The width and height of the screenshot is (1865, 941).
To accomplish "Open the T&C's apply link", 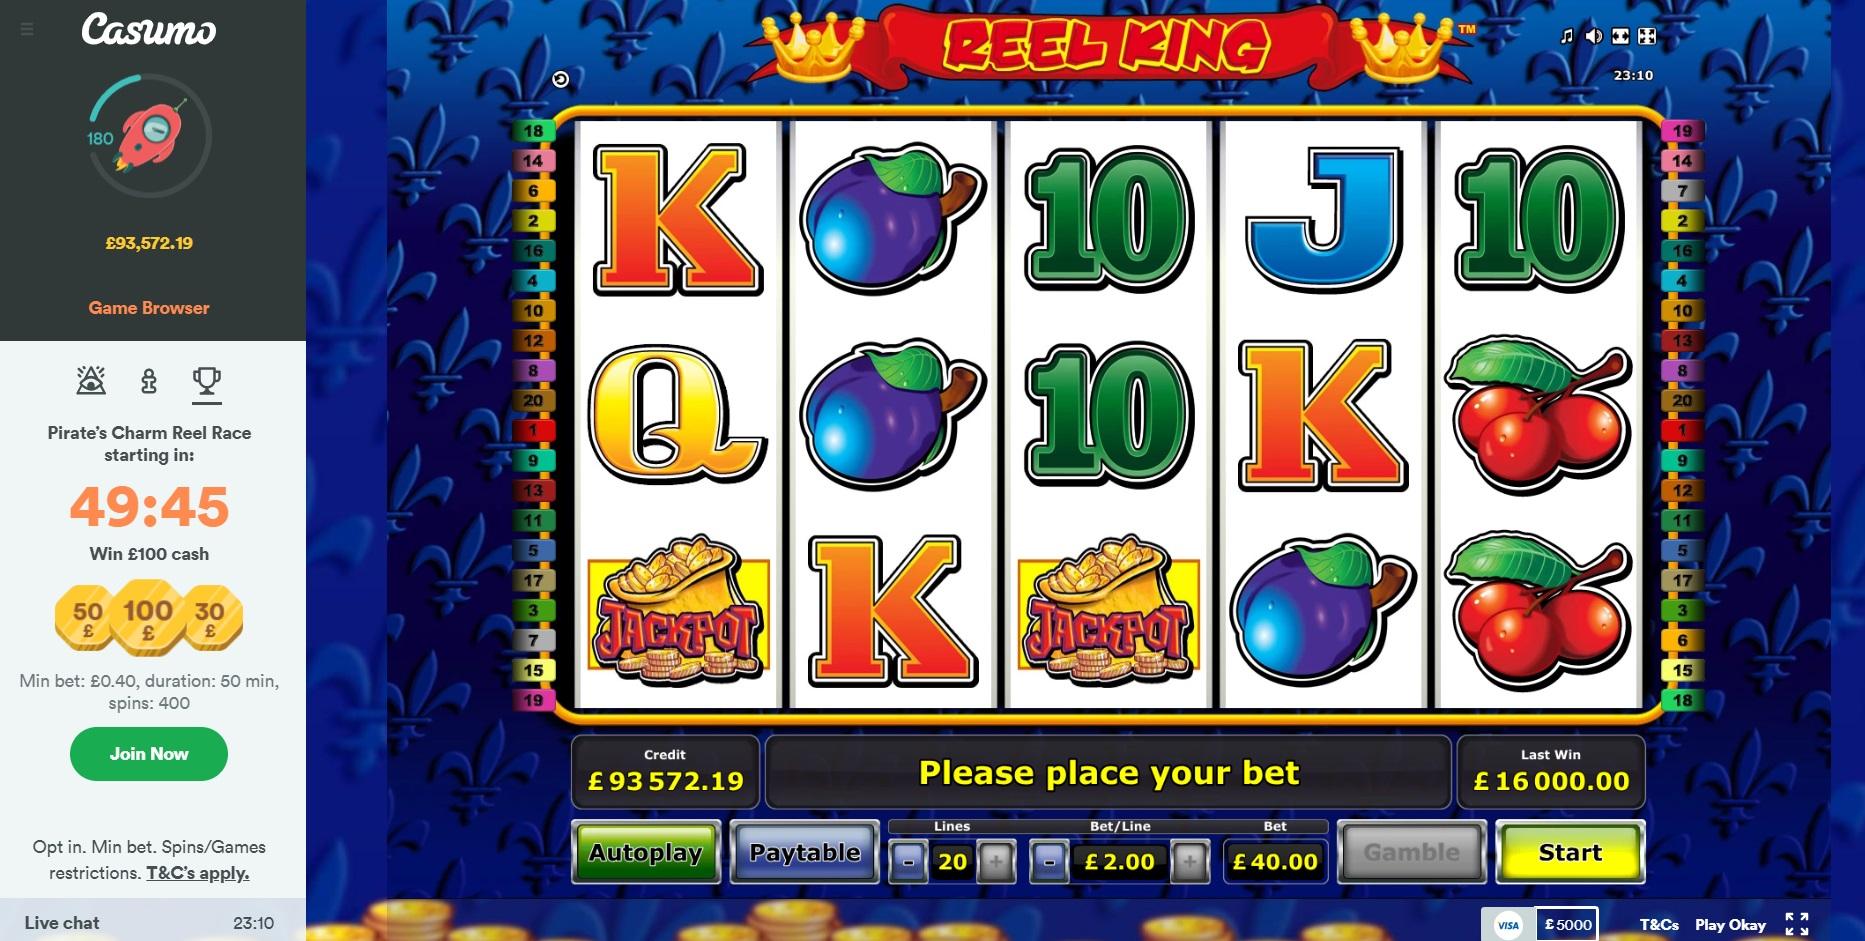I will [197, 873].
